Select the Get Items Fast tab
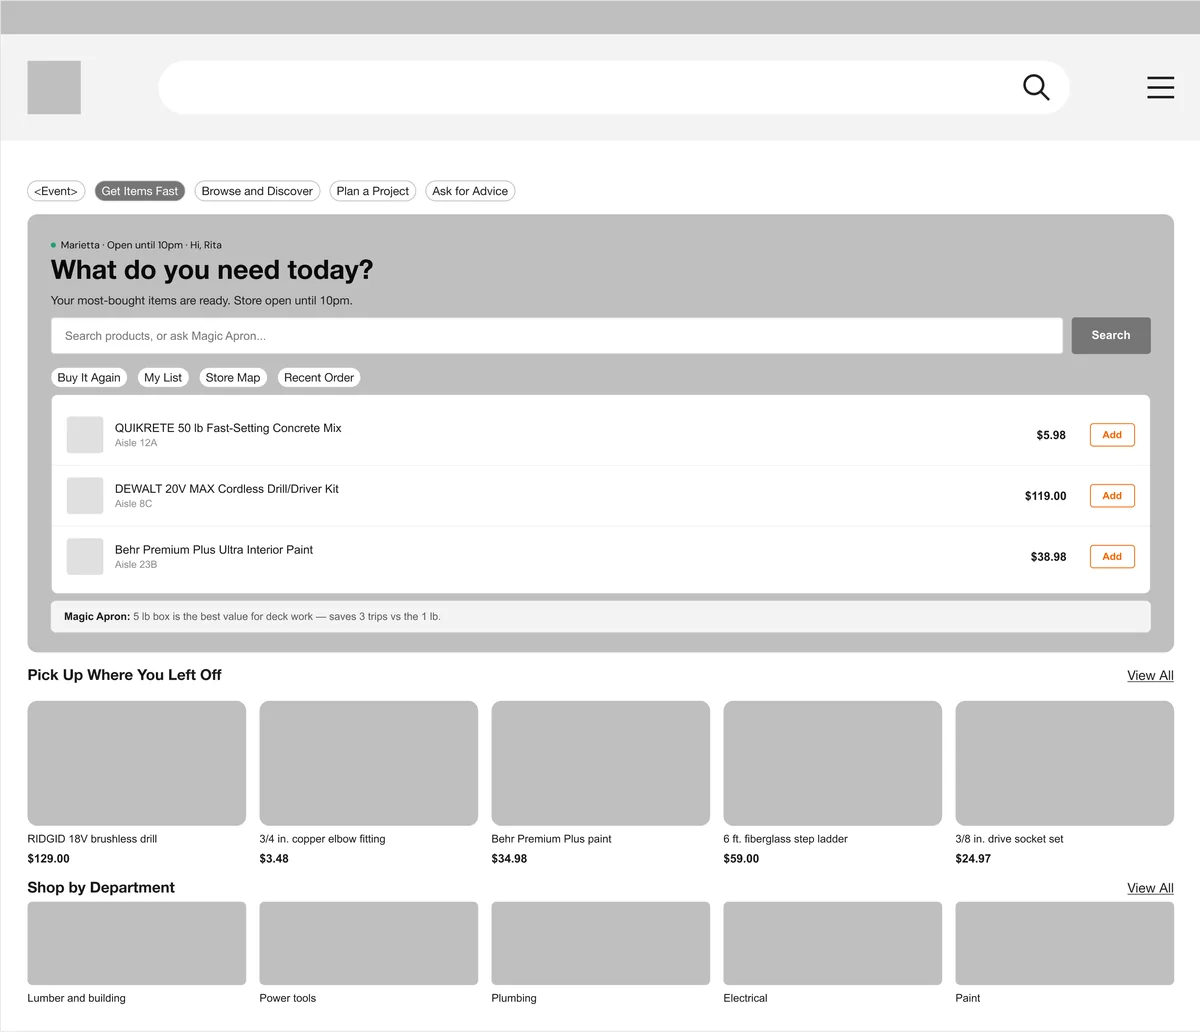The image size is (1200, 1032). click(x=140, y=191)
